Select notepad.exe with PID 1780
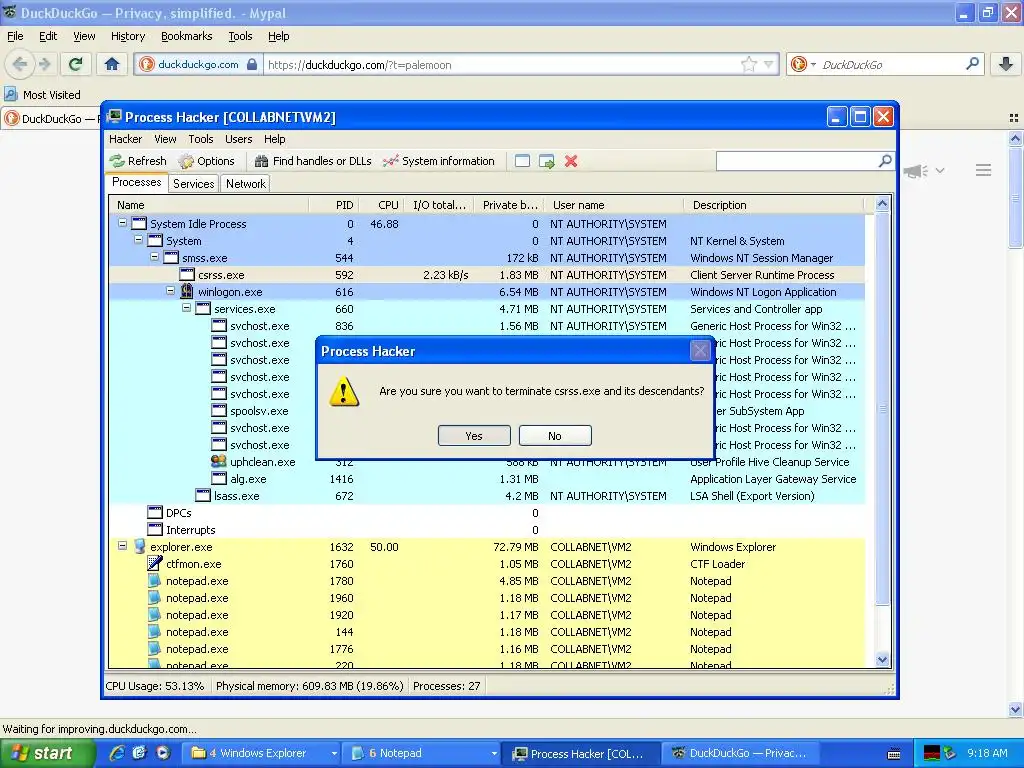 coord(487,581)
